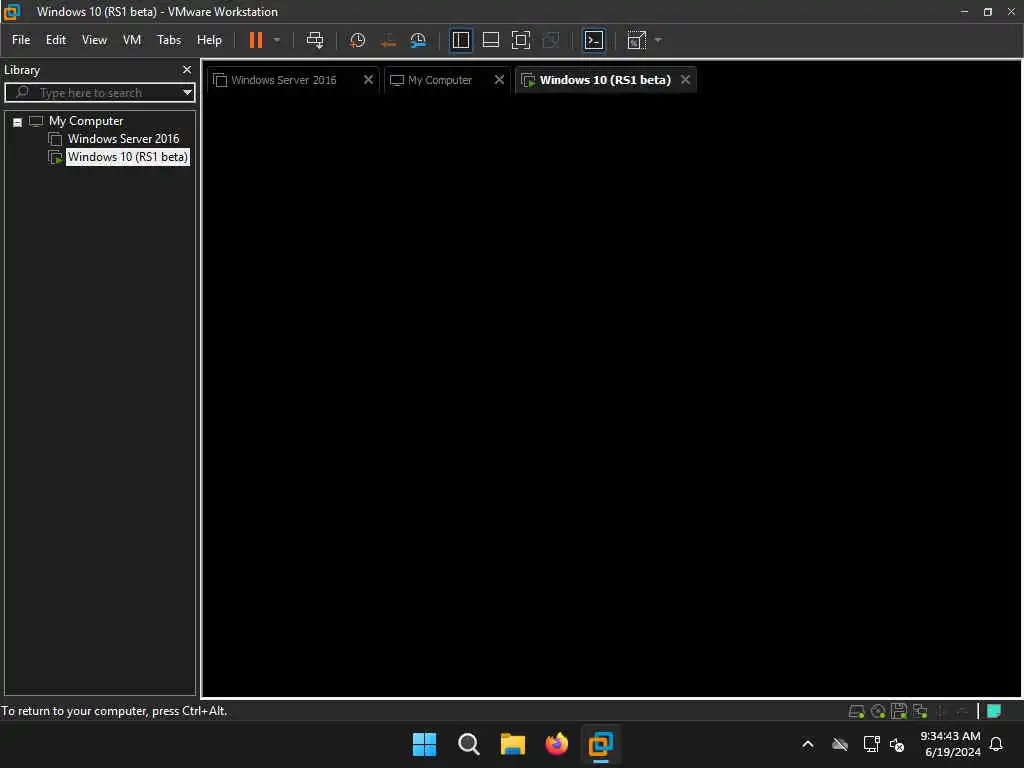Click the dimmed USB device status icon
The height and width of the screenshot is (768, 1024).
(x=941, y=711)
